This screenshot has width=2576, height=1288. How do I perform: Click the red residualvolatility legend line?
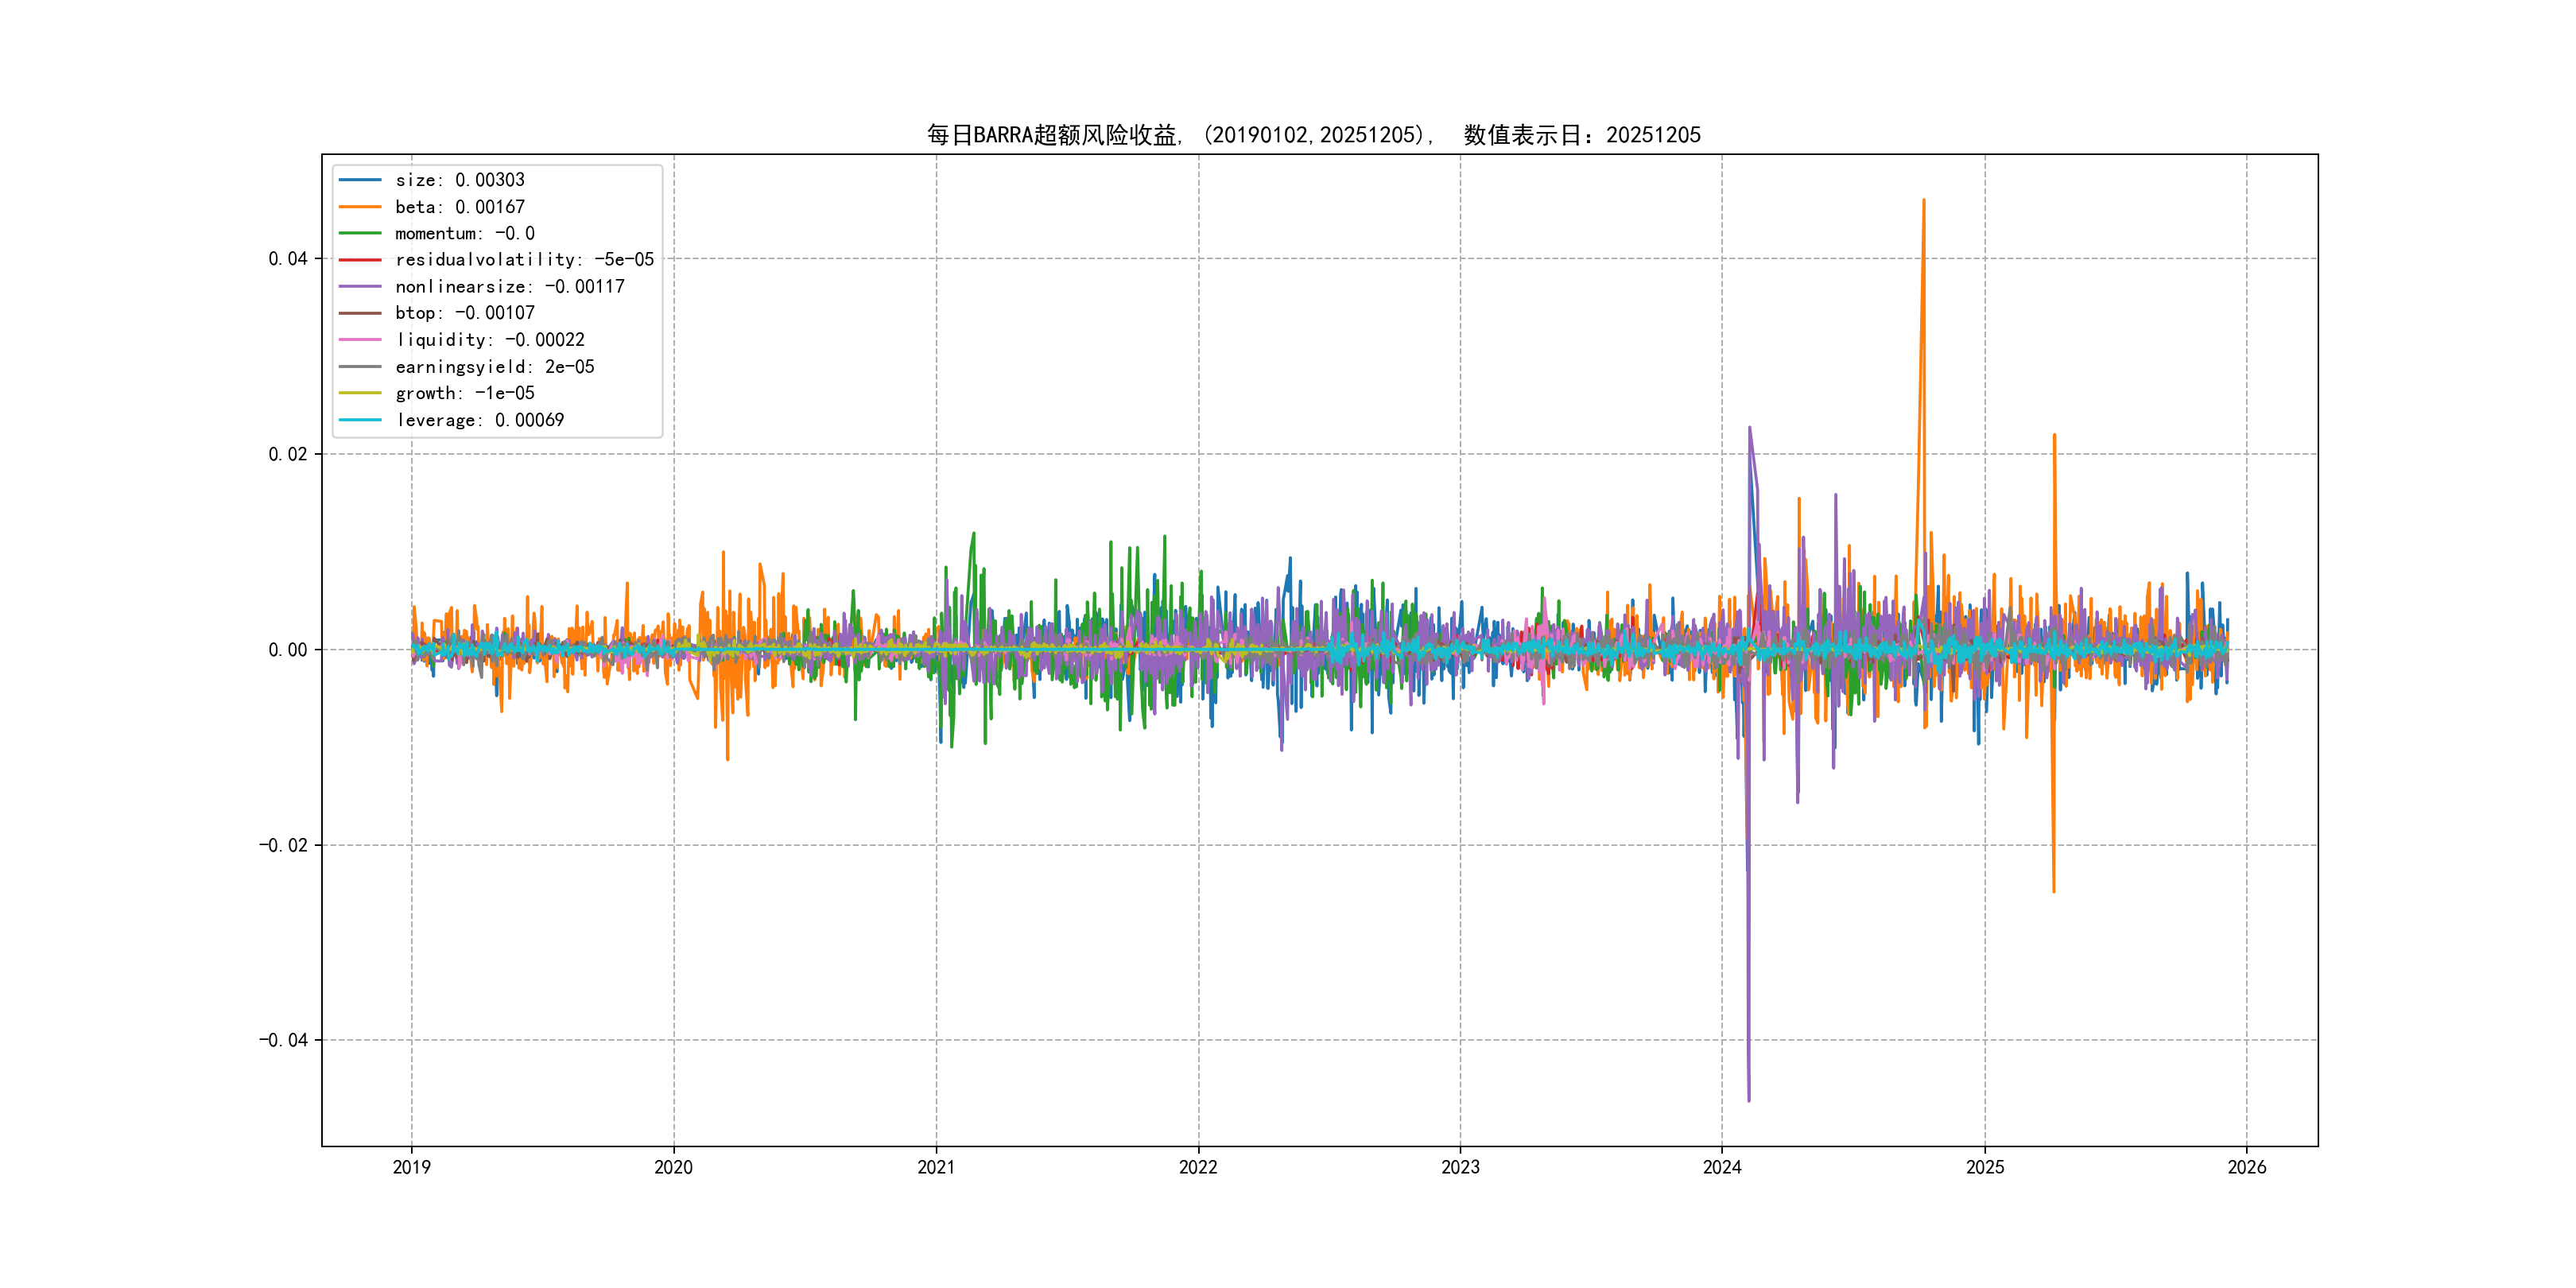(x=359, y=260)
